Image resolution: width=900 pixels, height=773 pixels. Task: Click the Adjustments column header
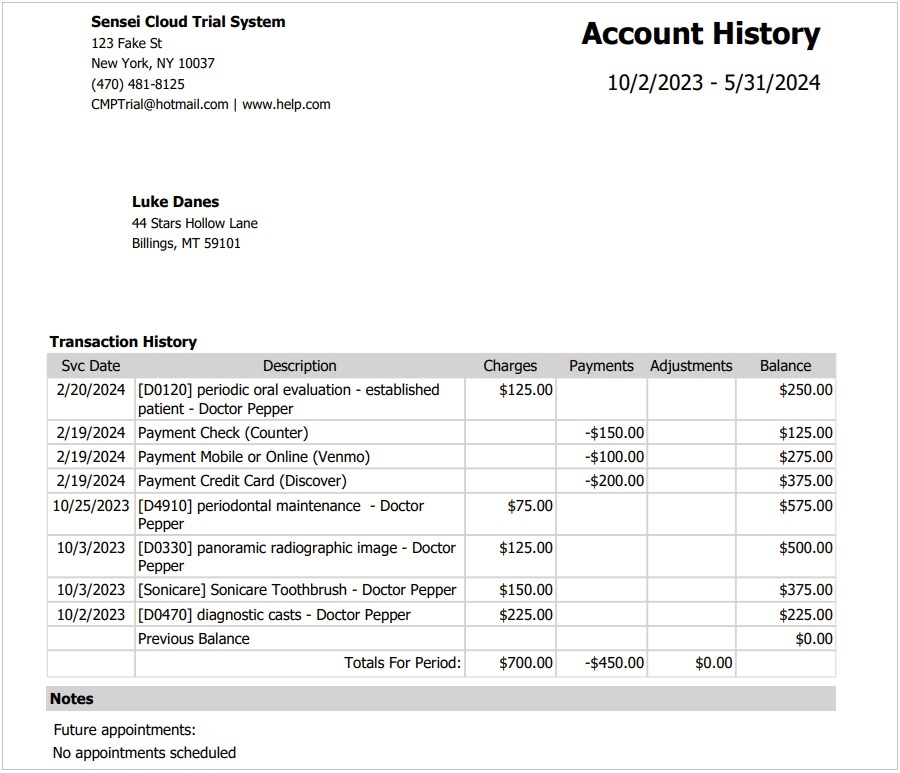pos(691,366)
